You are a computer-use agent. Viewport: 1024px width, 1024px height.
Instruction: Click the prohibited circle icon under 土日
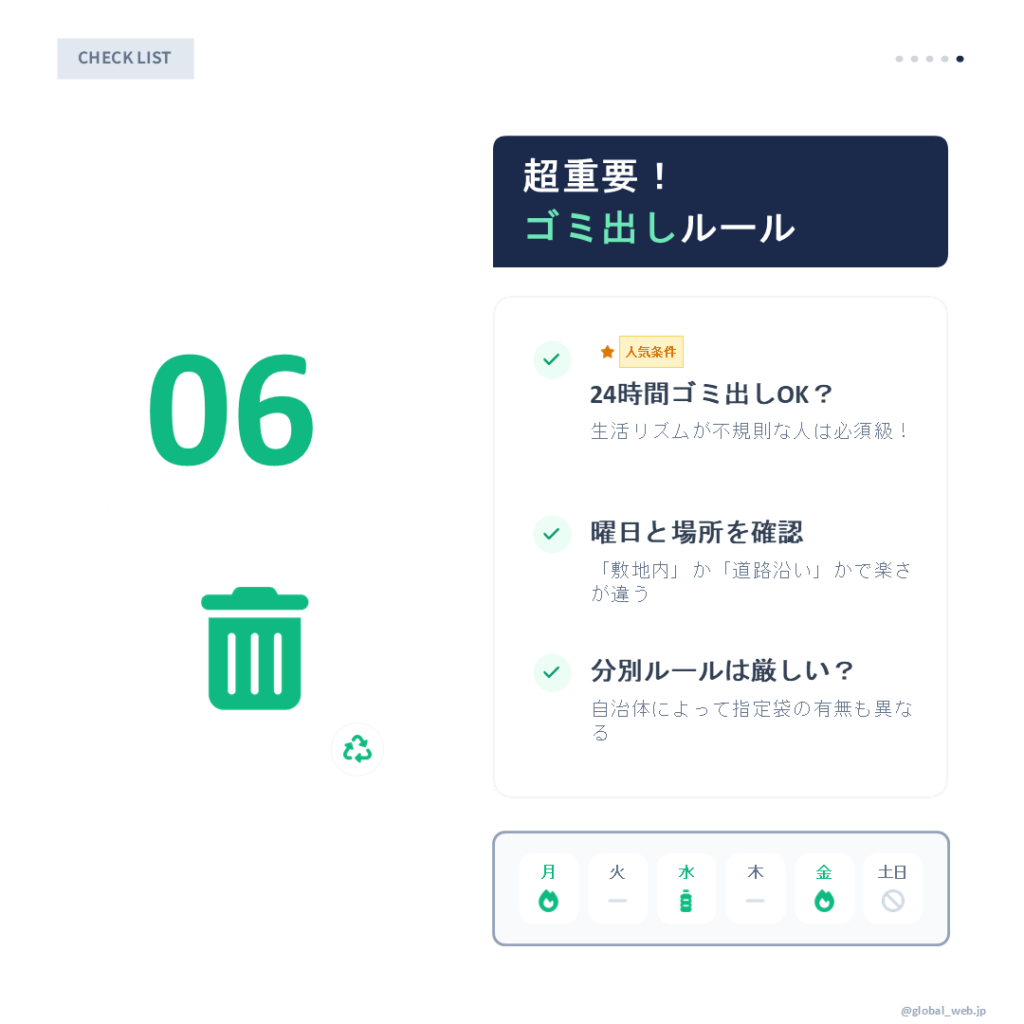click(893, 901)
